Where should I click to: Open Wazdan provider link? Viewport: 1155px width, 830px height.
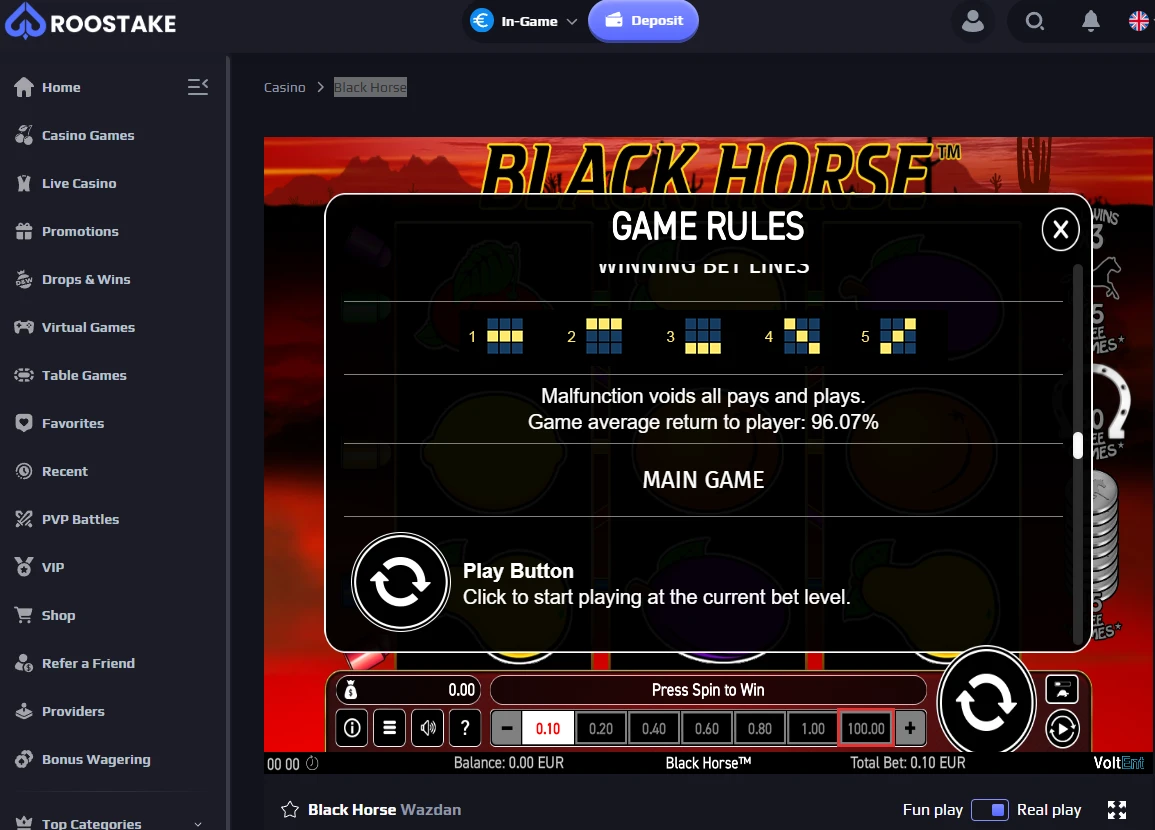431,809
